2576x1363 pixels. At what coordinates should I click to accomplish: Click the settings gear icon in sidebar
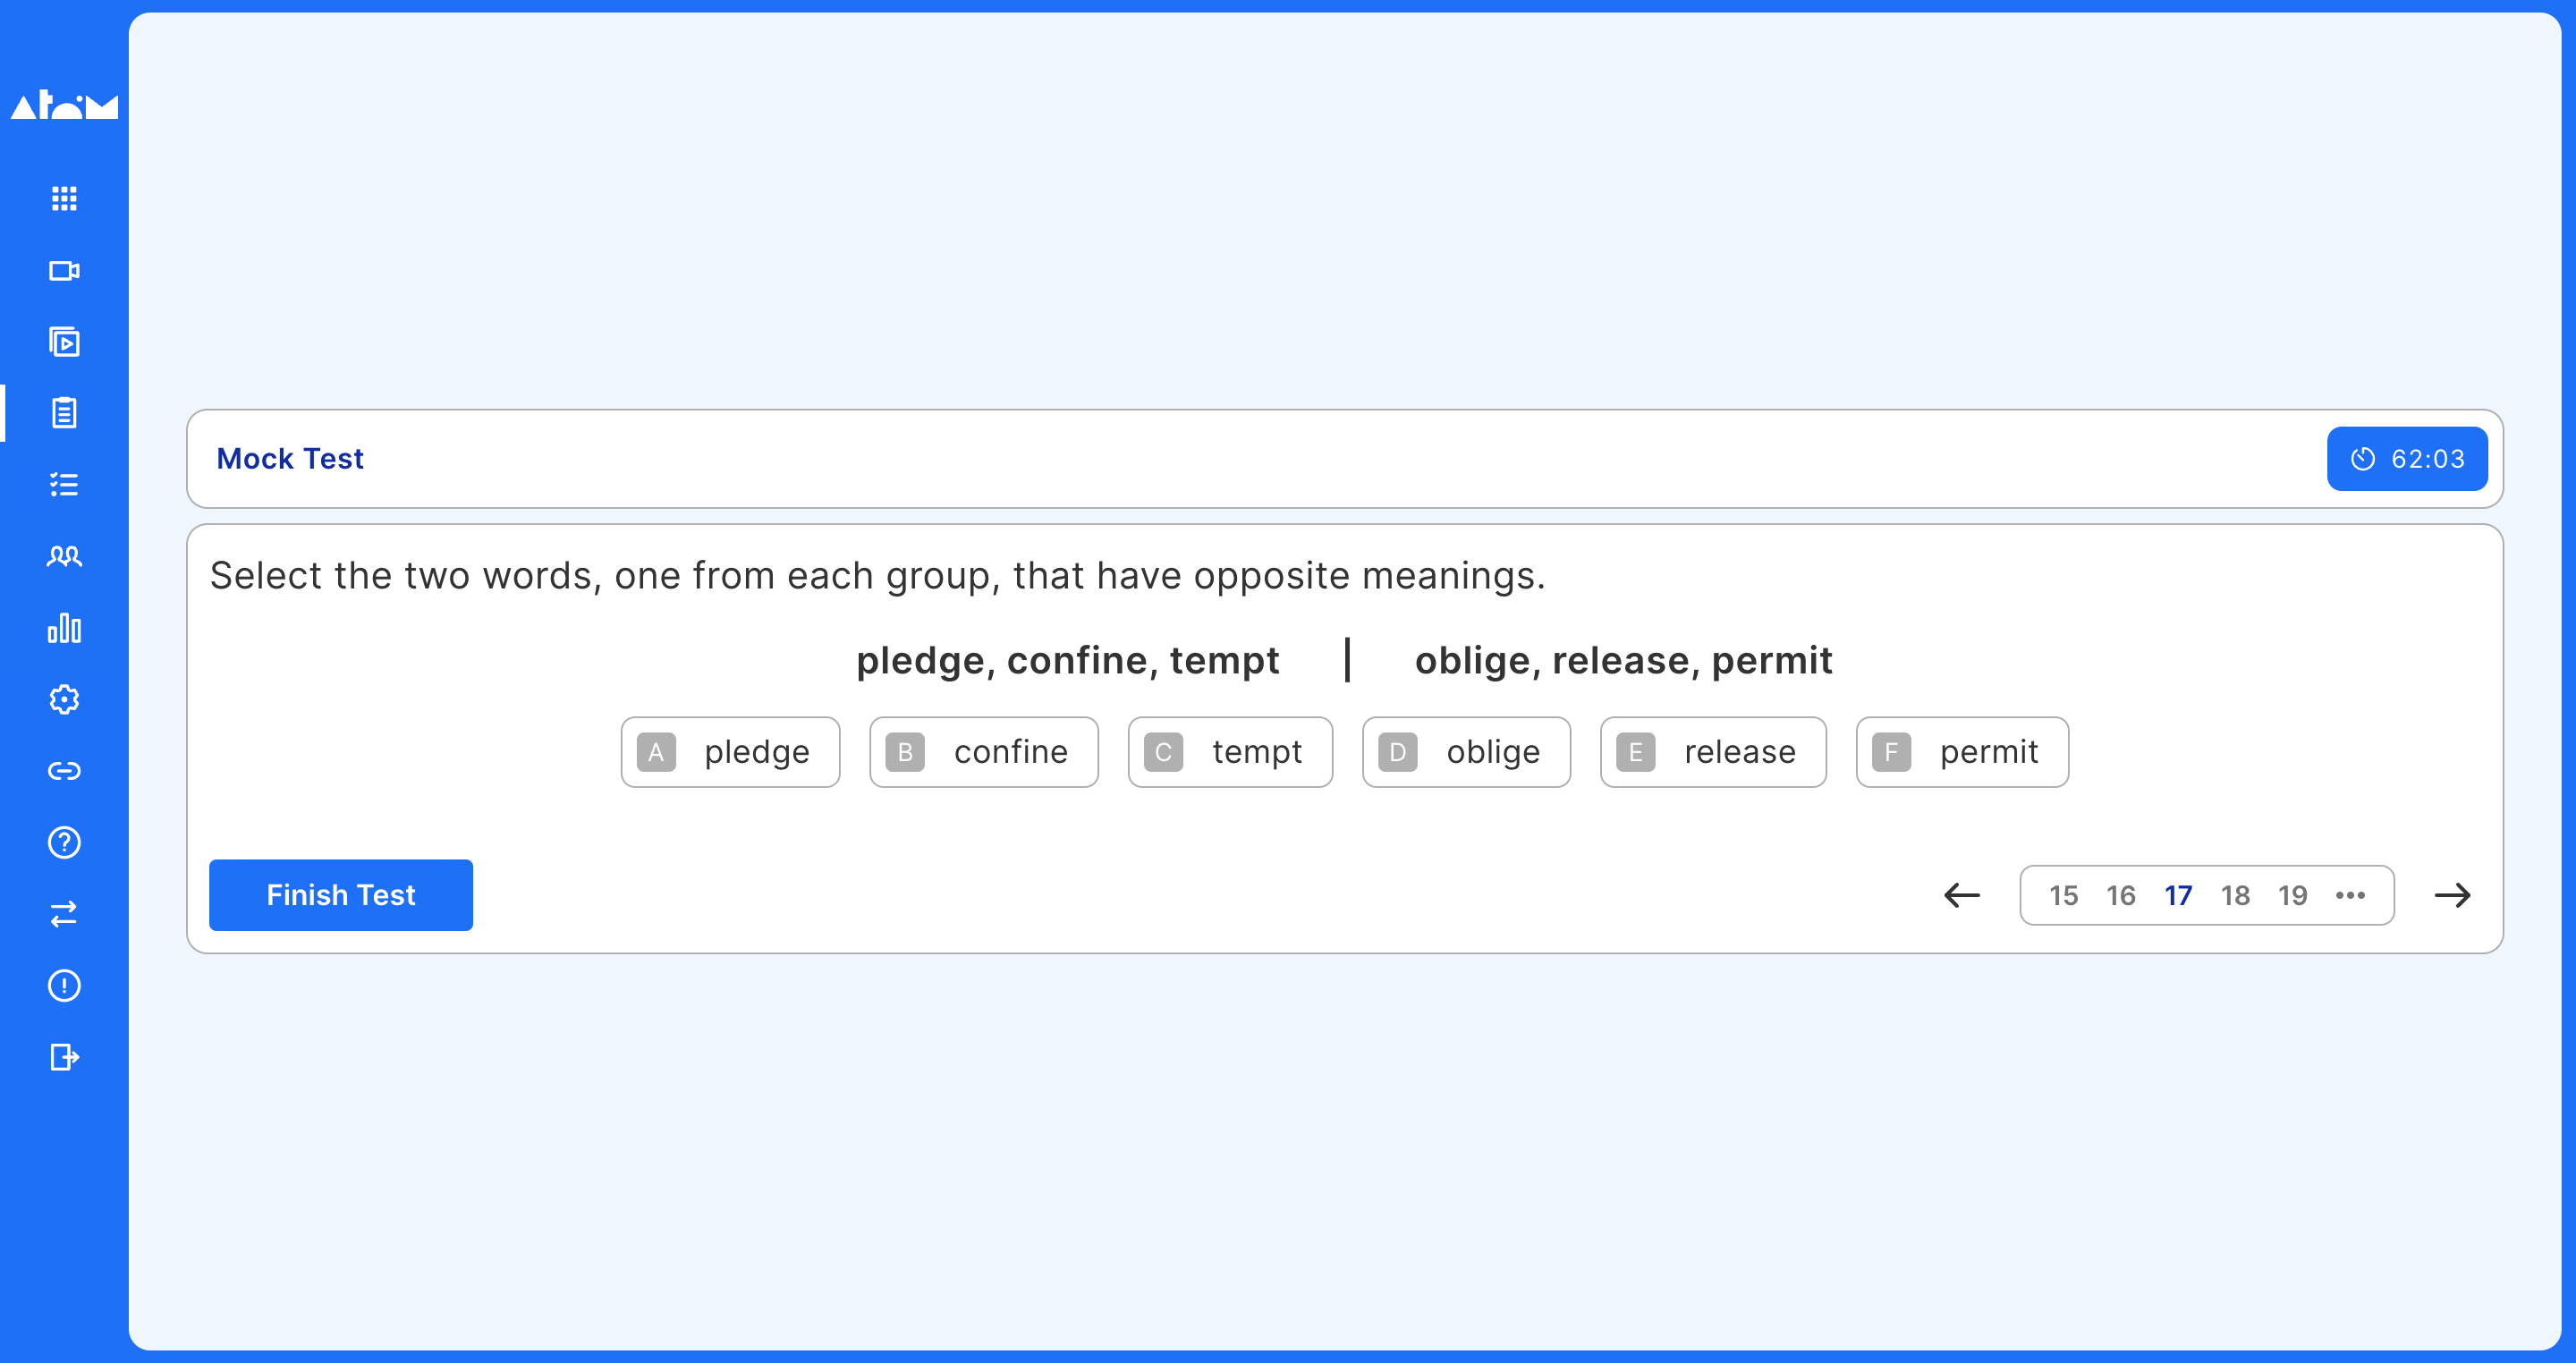tap(64, 700)
